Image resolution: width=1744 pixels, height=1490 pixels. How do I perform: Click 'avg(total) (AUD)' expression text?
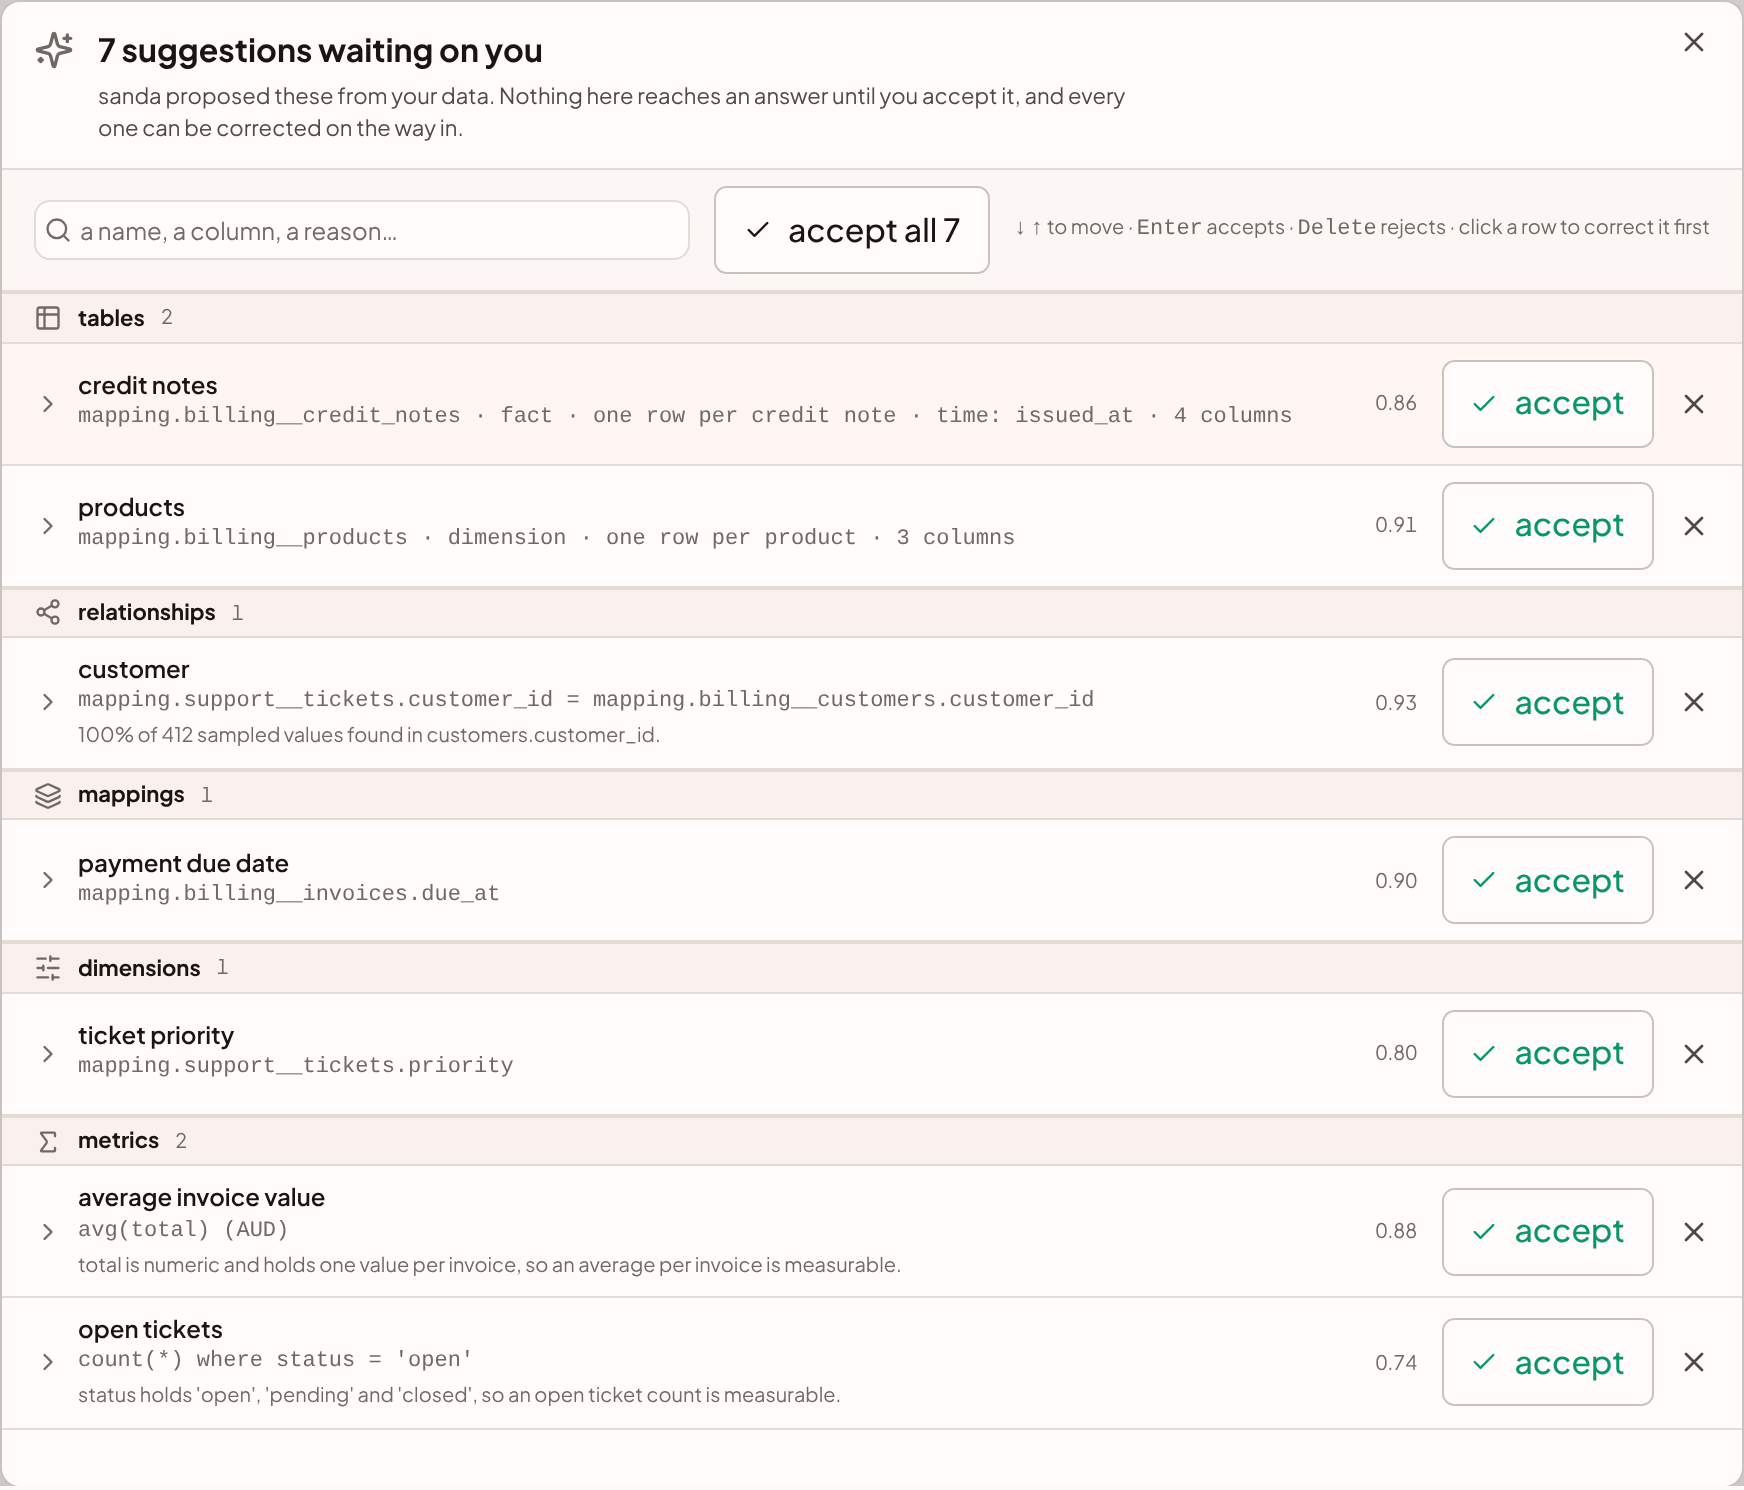tap(183, 1229)
